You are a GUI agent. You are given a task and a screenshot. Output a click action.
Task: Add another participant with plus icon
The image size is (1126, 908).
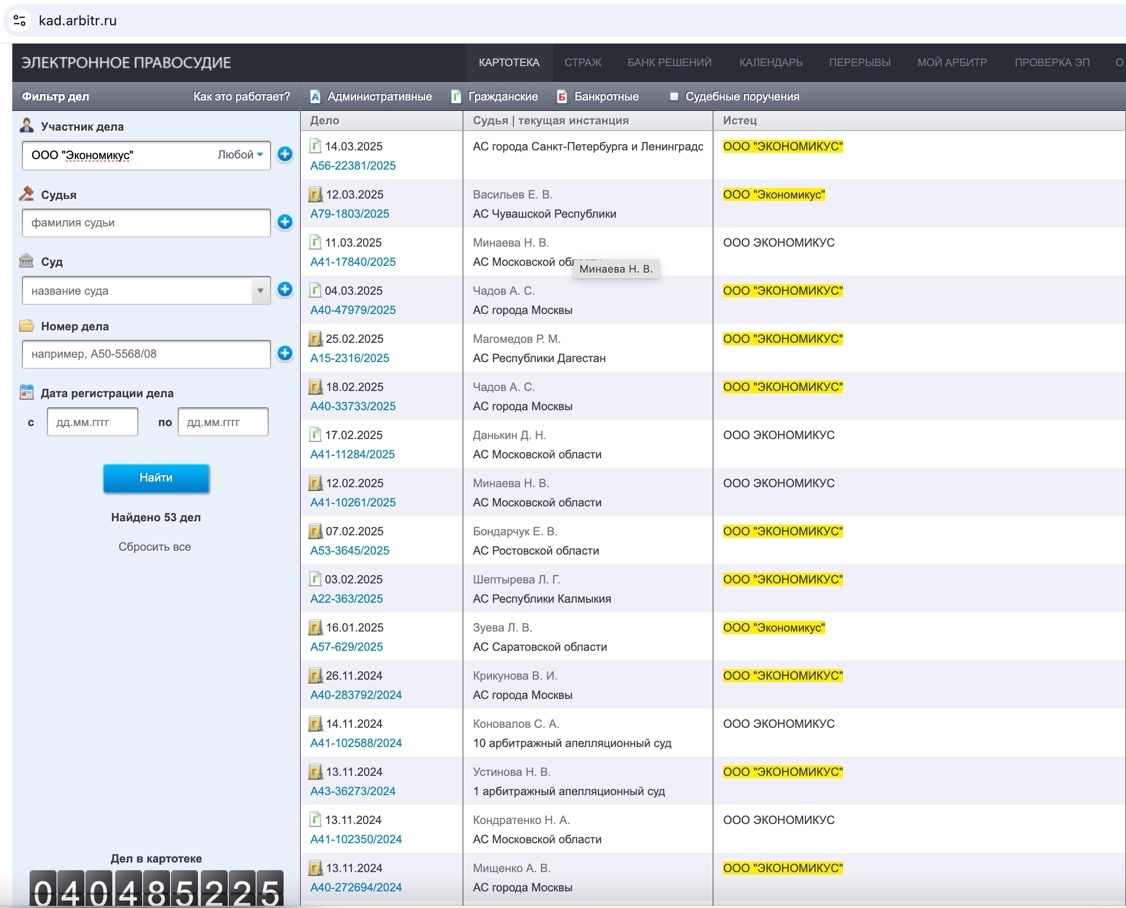tap(285, 154)
